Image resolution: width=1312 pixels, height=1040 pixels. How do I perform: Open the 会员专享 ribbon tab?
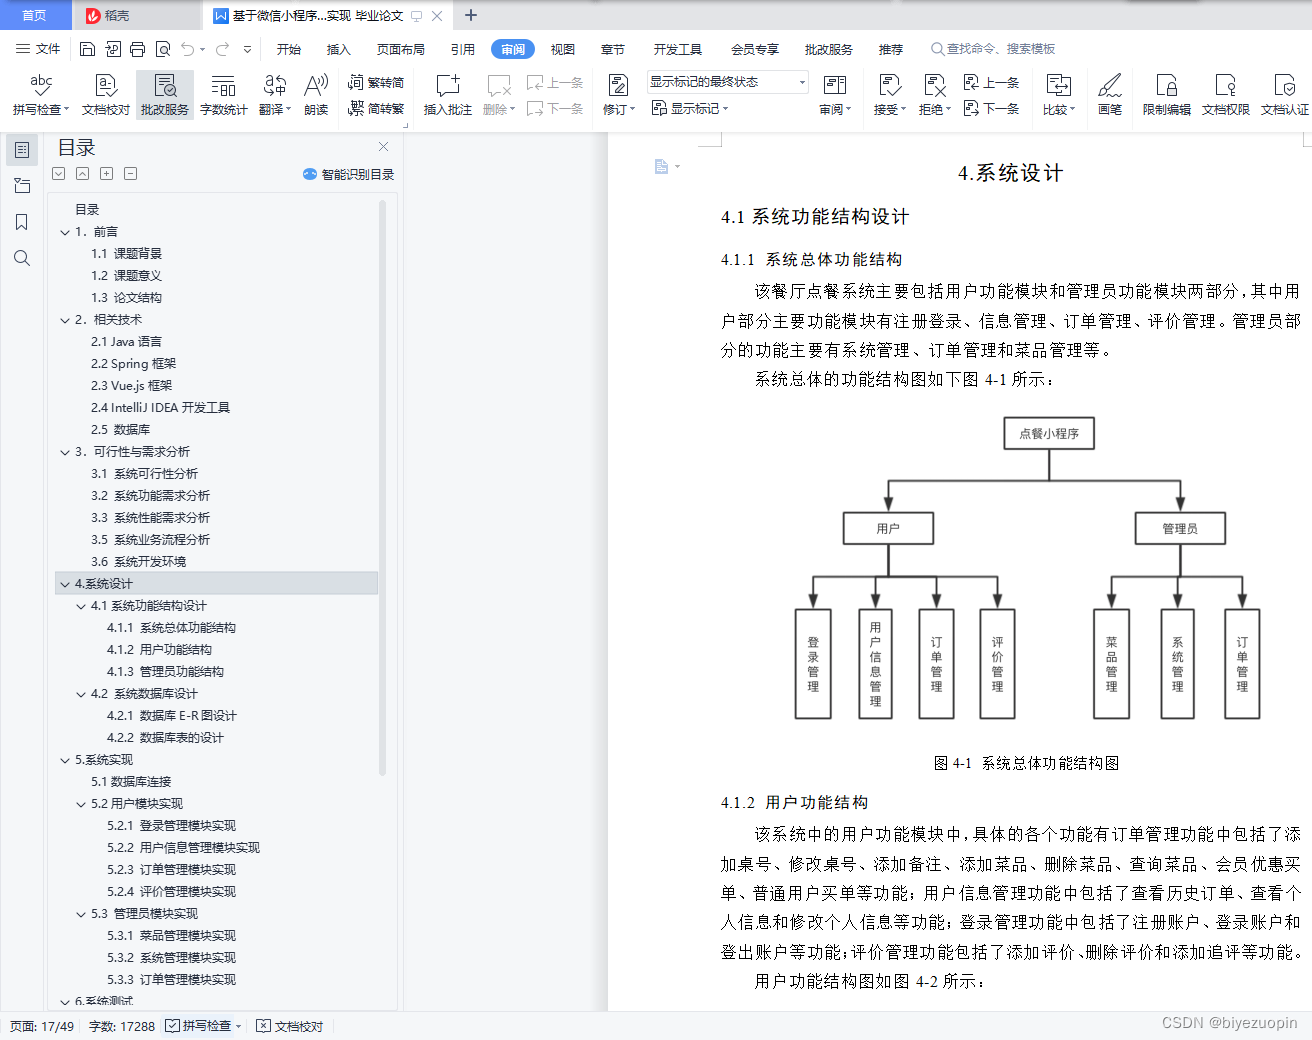click(x=755, y=49)
